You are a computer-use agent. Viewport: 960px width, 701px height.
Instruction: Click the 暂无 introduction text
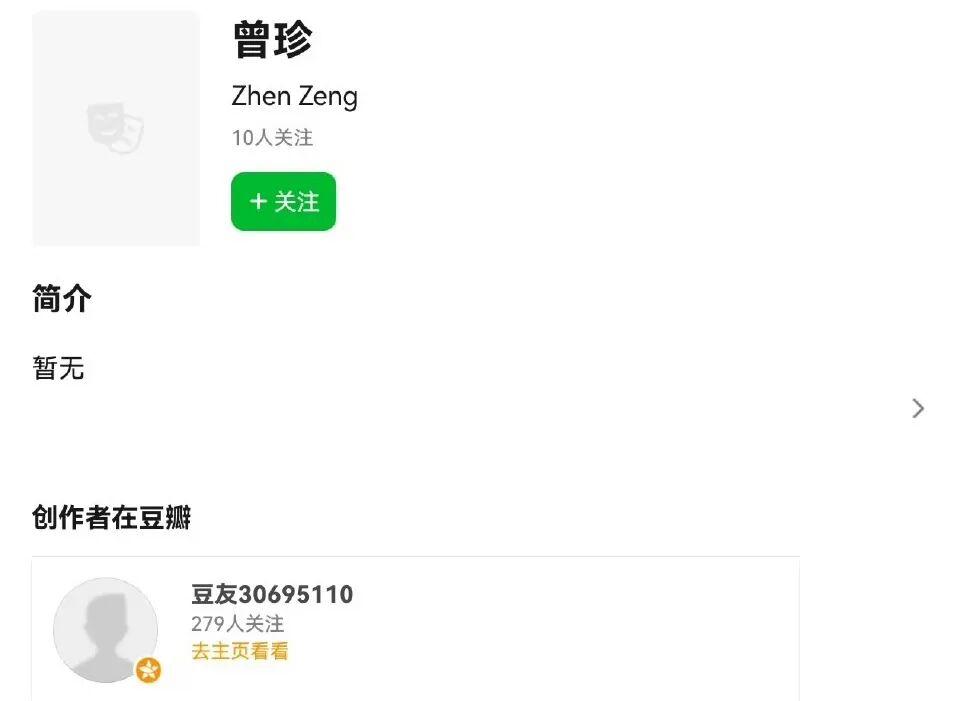tap(59, 369)
